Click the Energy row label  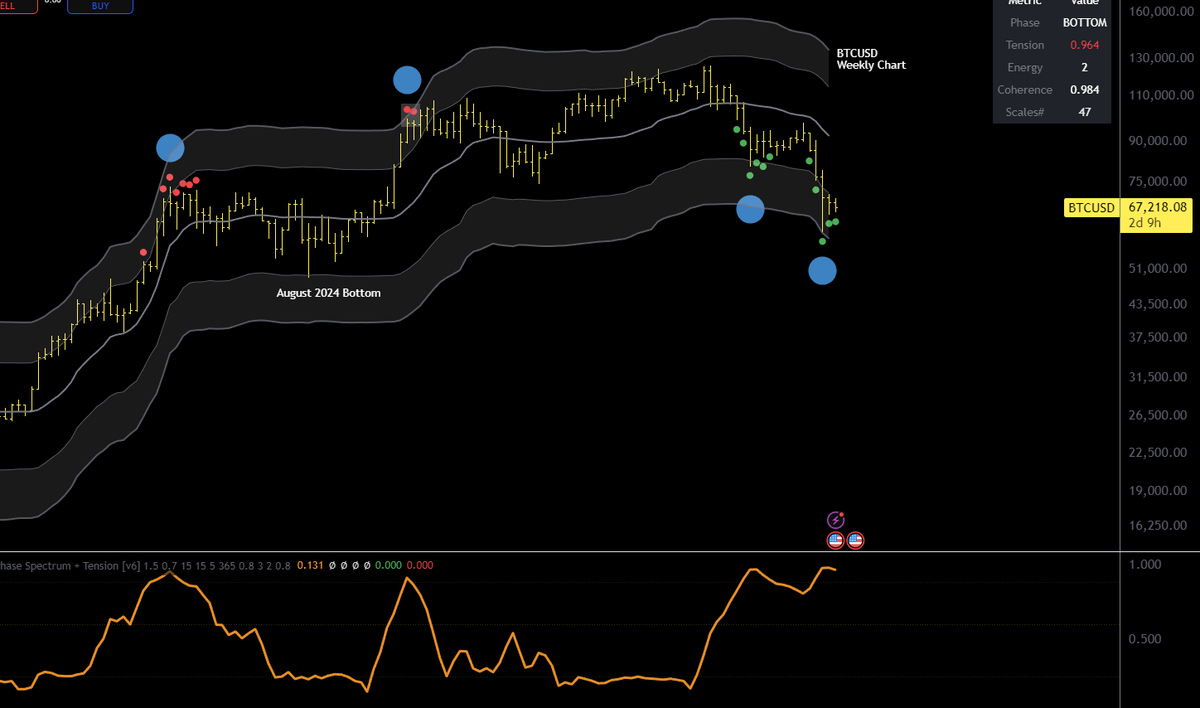[1025, 67]
